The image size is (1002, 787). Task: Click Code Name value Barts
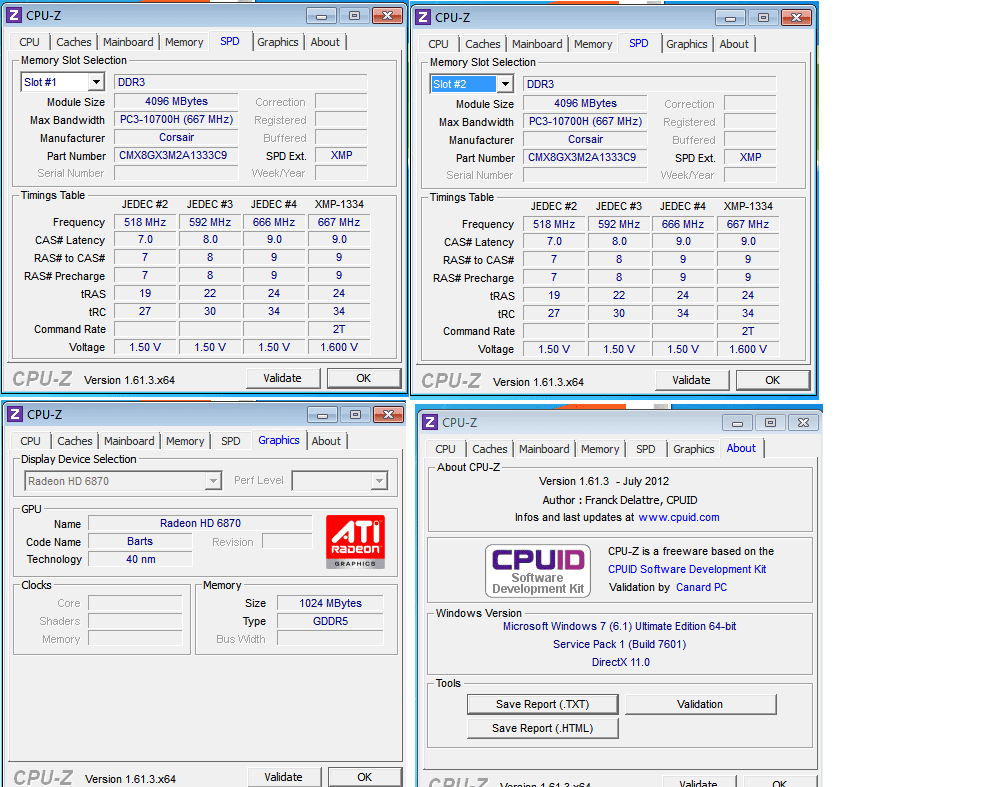(140, 541)
